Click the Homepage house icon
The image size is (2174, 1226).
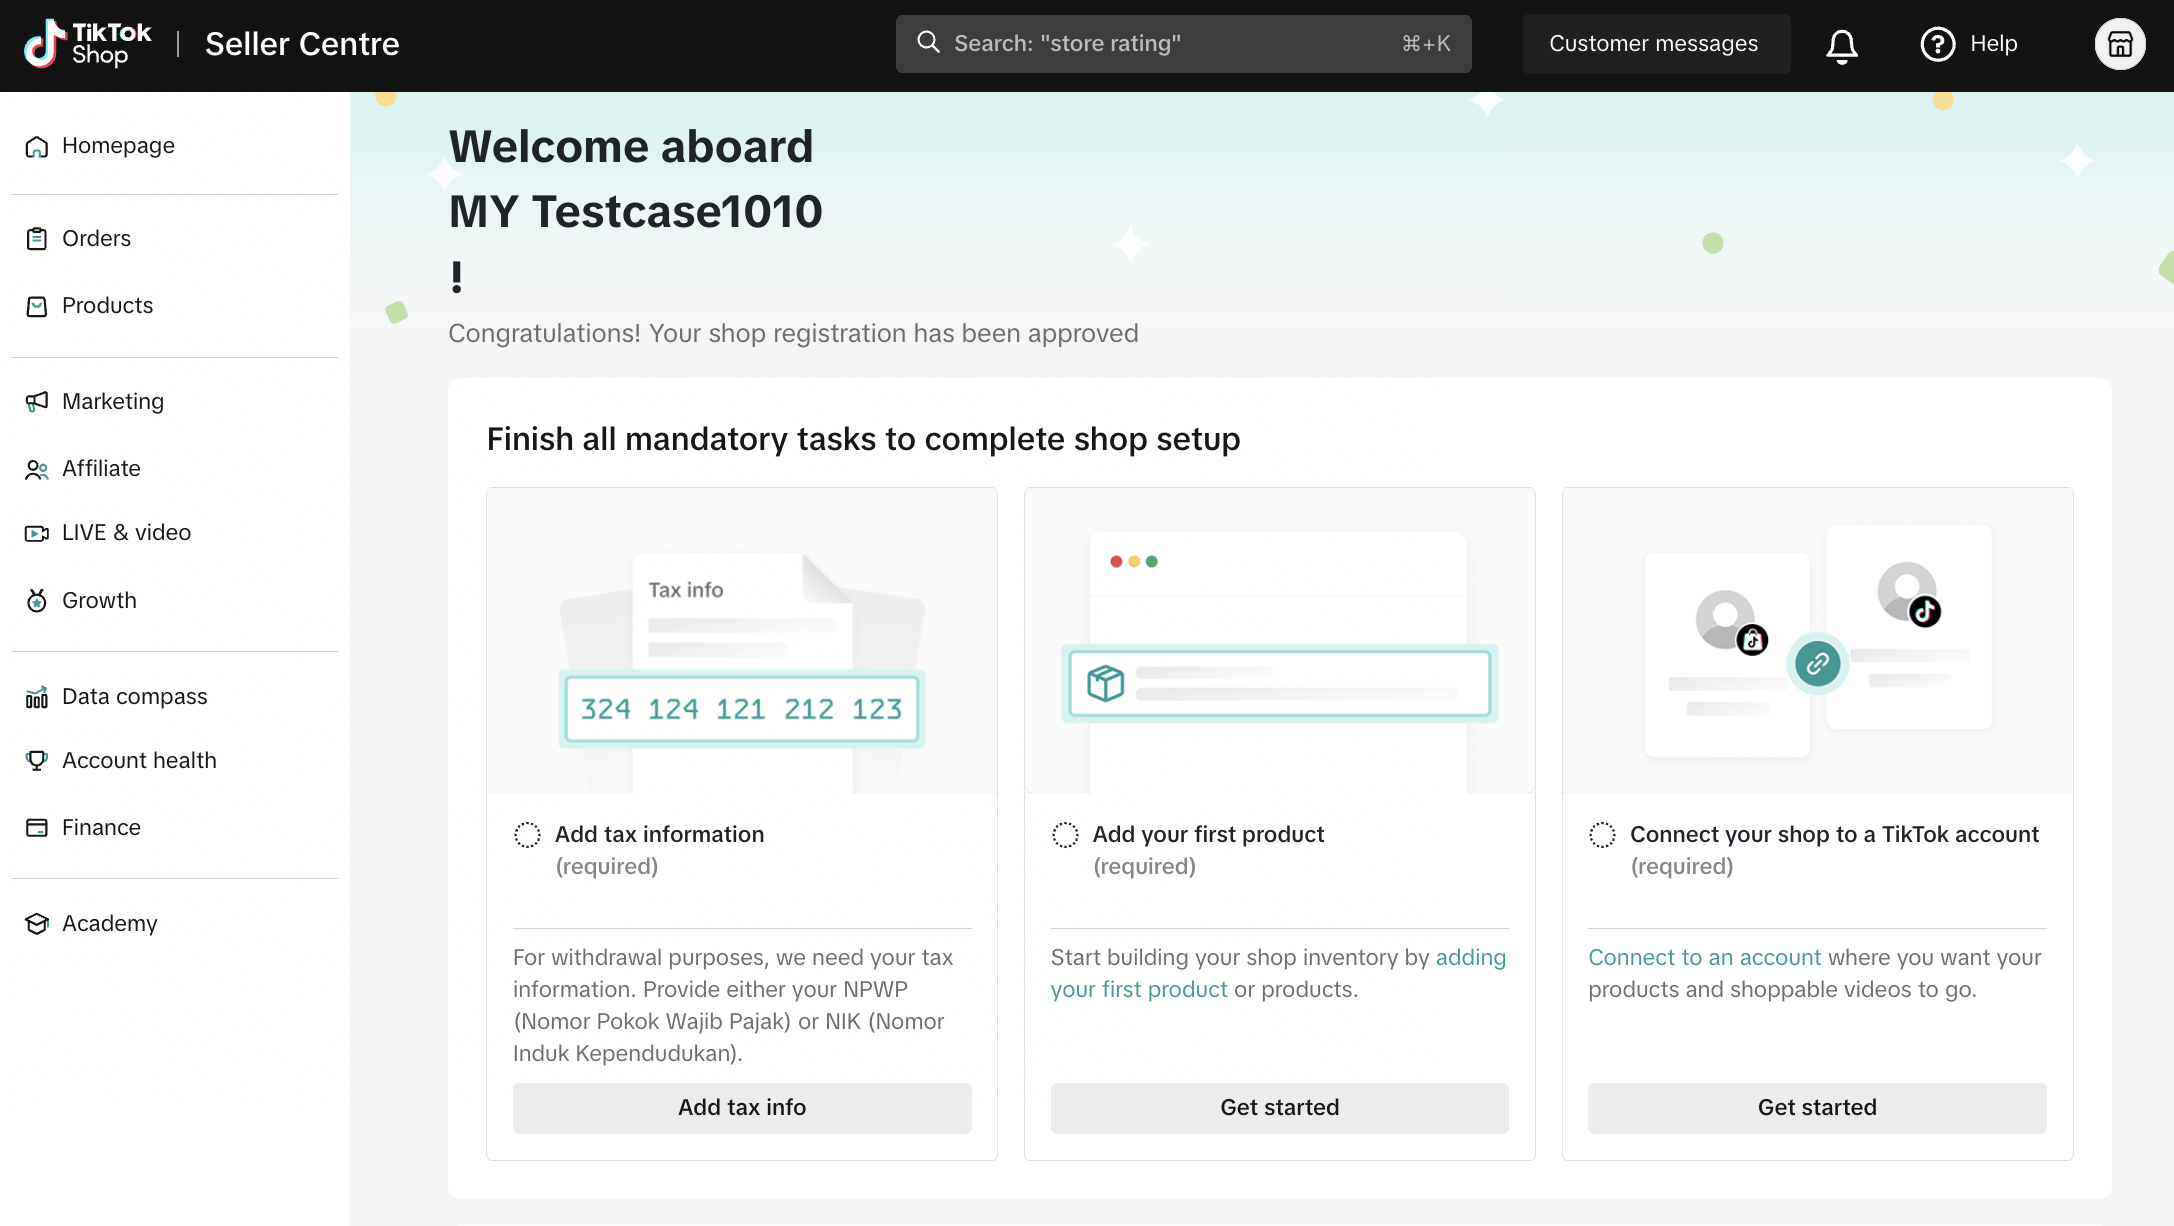pyautogui.click(x=37, y=147)
